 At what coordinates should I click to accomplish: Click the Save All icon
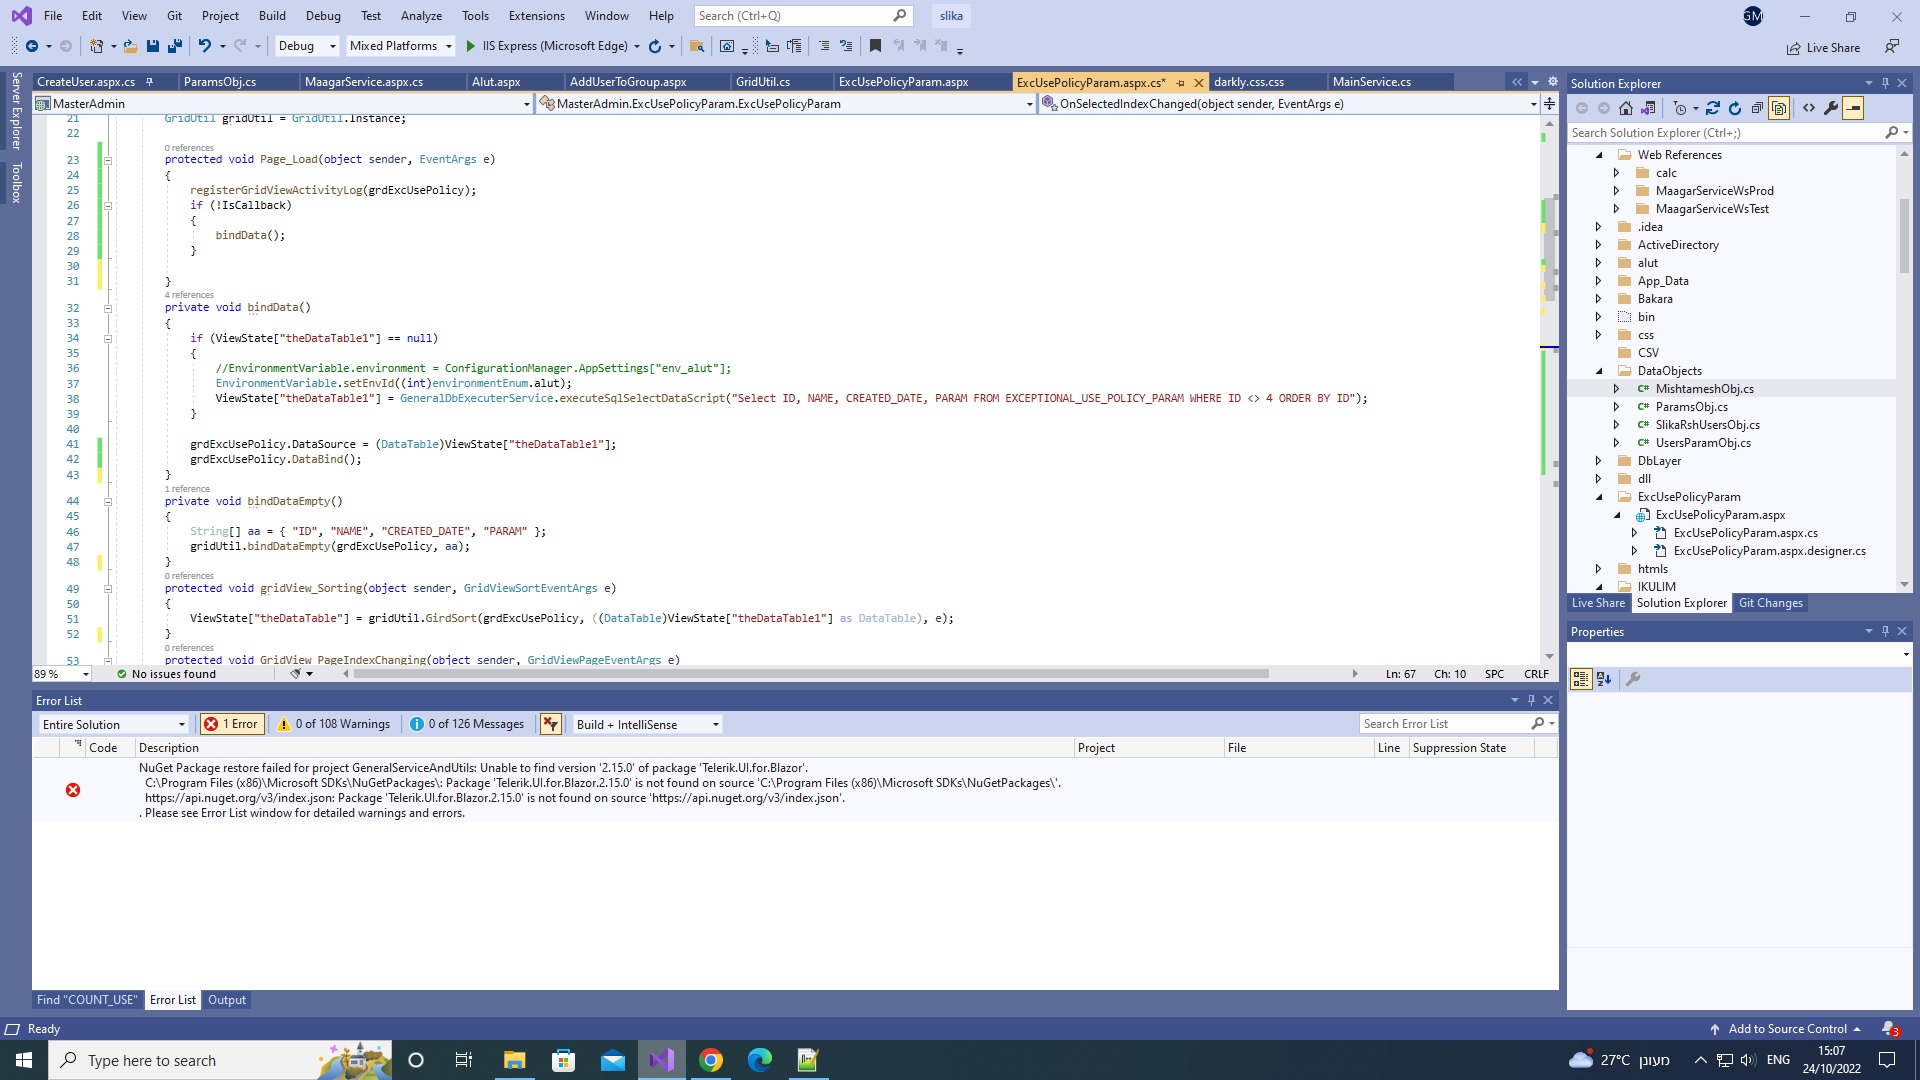177,46
